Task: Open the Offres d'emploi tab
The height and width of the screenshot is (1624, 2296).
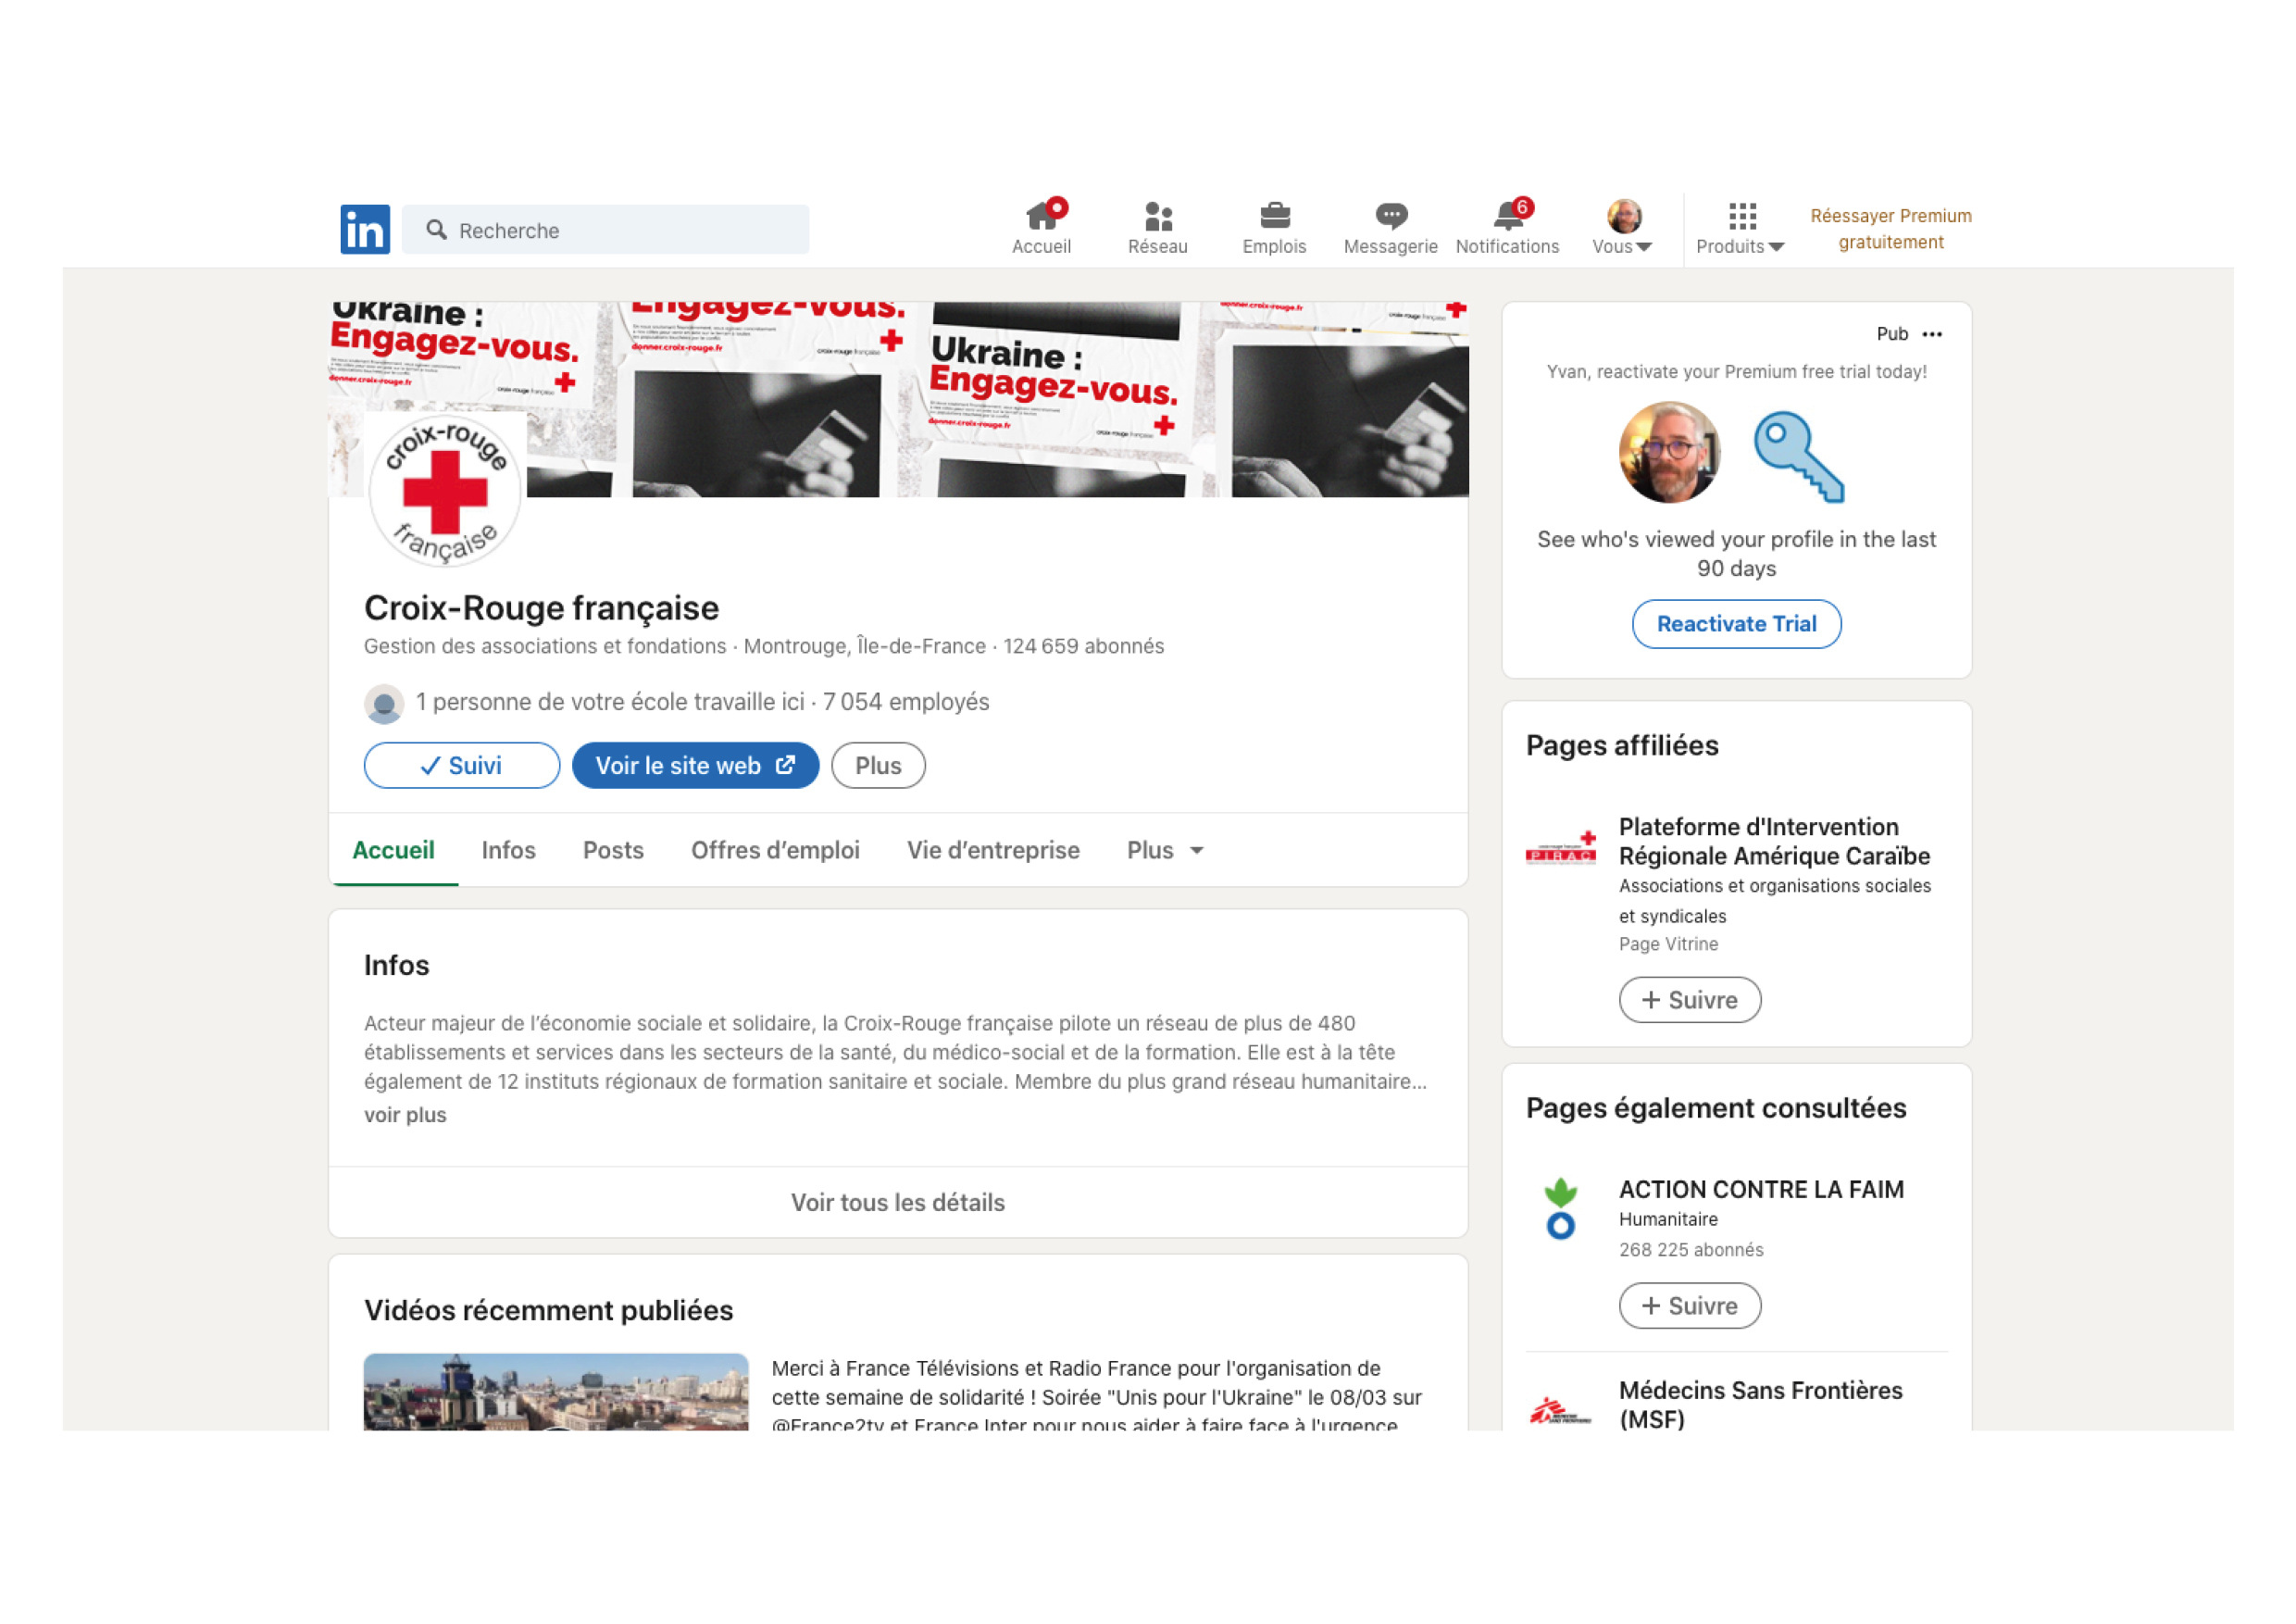Action: coord(775,851)
